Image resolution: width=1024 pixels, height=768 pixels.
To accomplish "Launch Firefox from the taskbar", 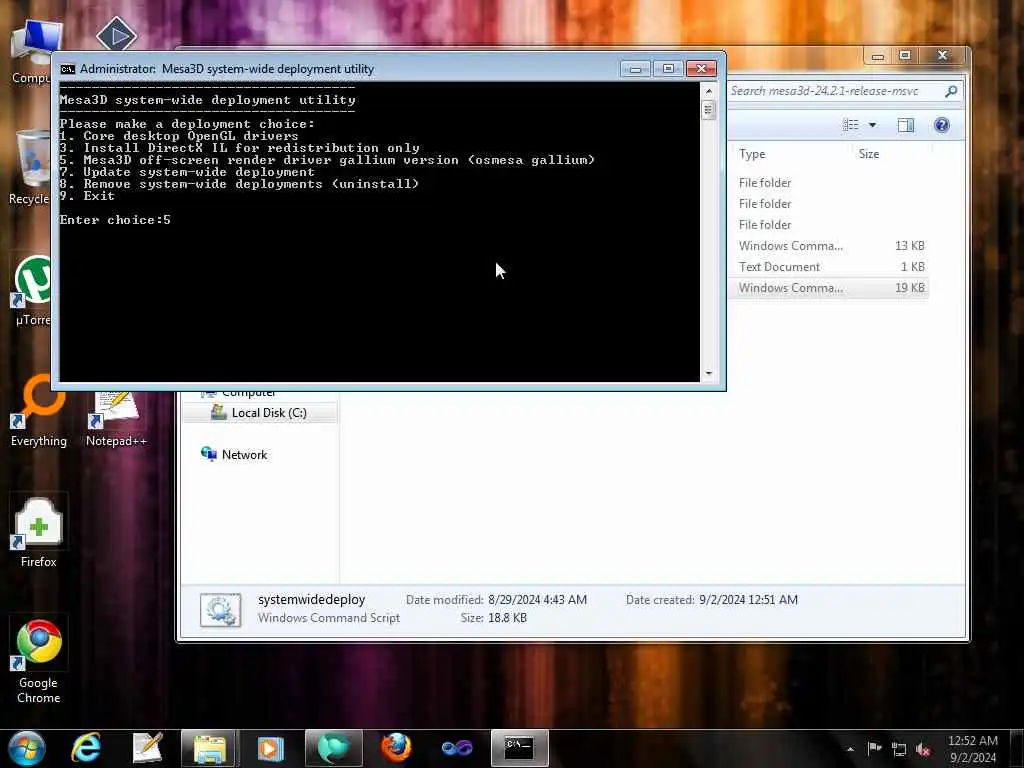I will click(x=396, y=748).
